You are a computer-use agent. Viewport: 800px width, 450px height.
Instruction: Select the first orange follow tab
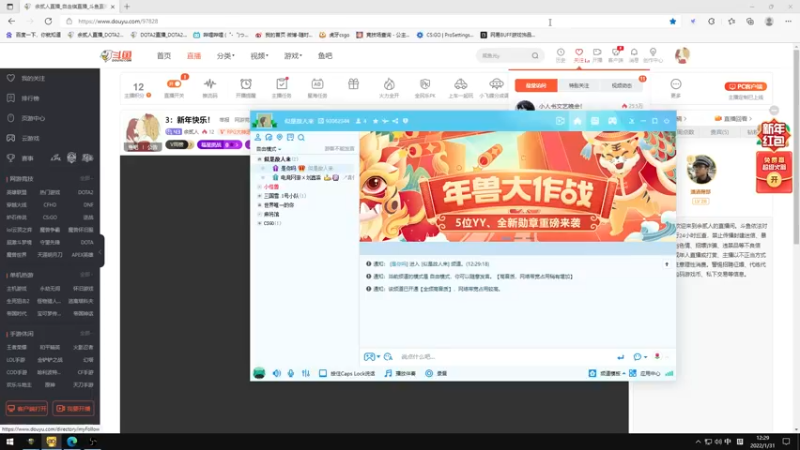point(536,85)
